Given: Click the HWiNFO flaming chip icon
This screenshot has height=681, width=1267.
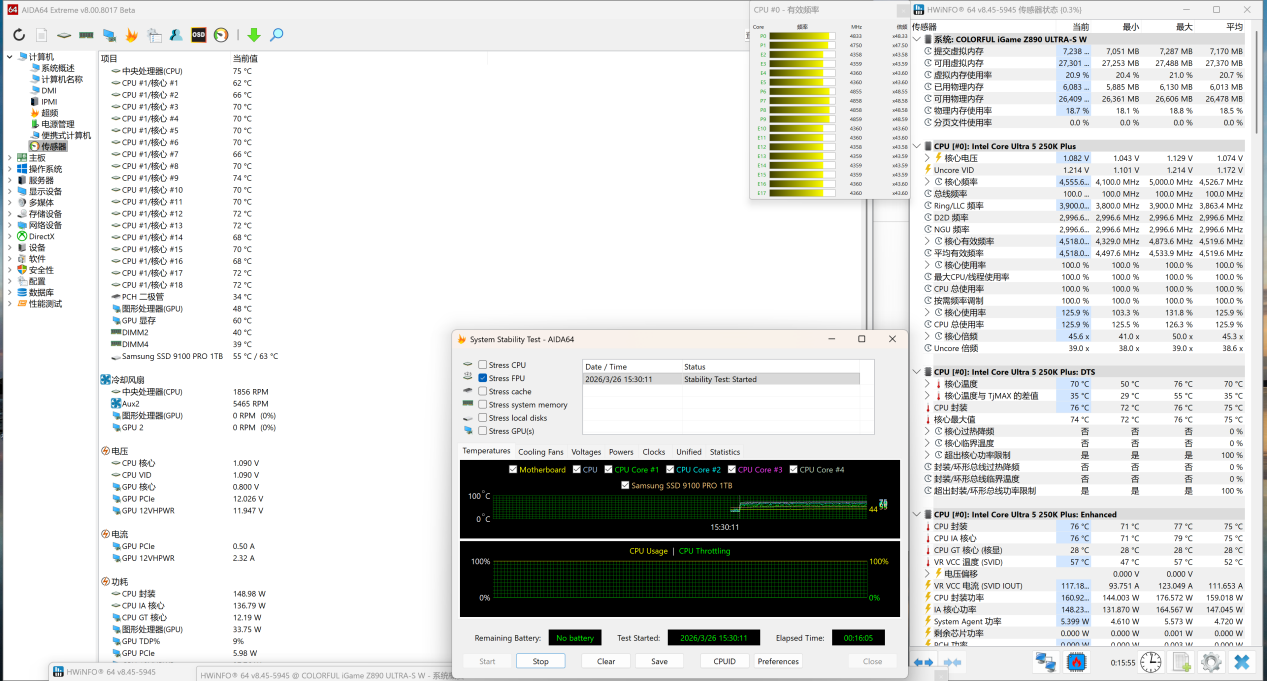Looking at the screenshot, I should [1077, 662].
